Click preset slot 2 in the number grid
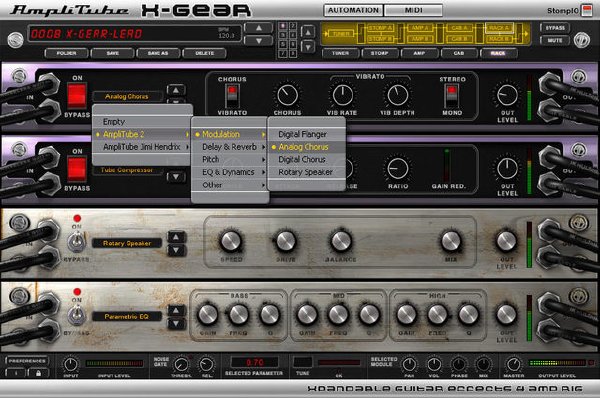The width and height of the screenshot is (600, 398). point(292,26)
